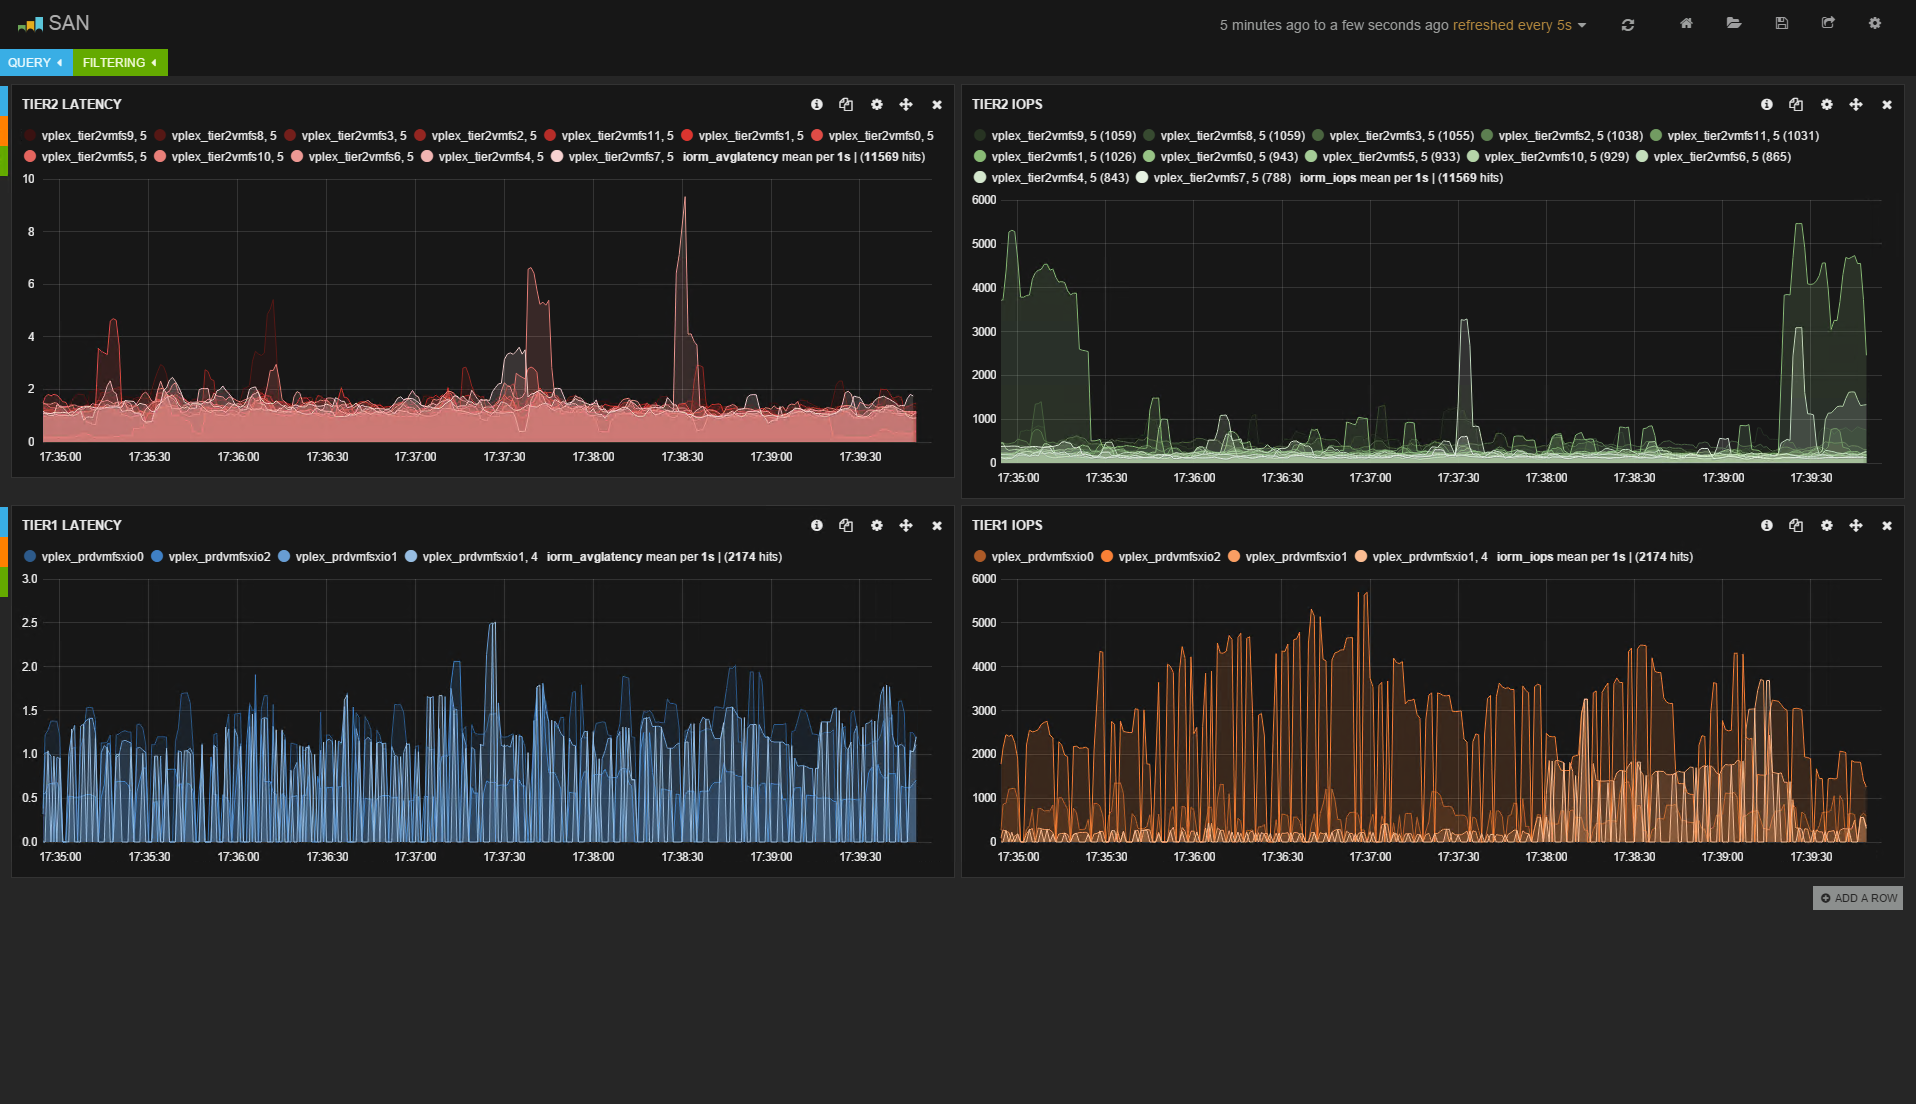
Task: Show info icon on TIER2 IOPS panel
Action: [x=1767, y=104]
